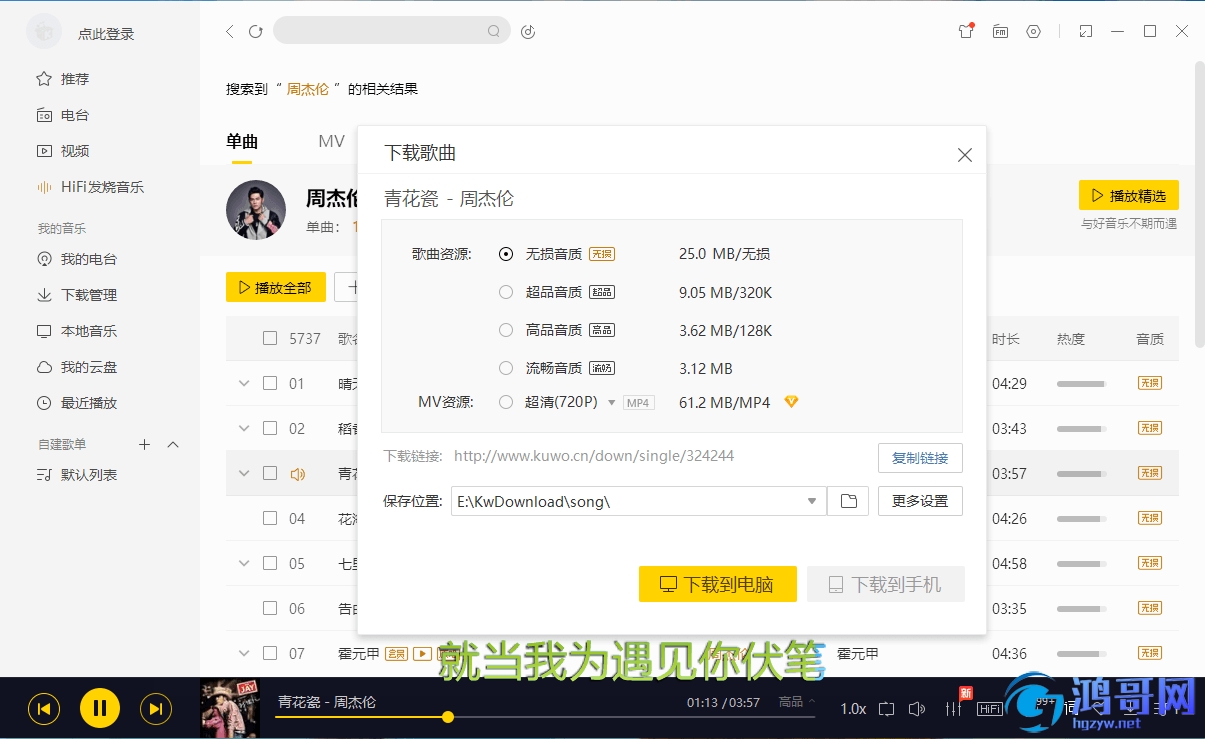Click the magnifier icon in the search box
Image resolution: width=1205 pixels, height=739 pixels.
[494, 31]
